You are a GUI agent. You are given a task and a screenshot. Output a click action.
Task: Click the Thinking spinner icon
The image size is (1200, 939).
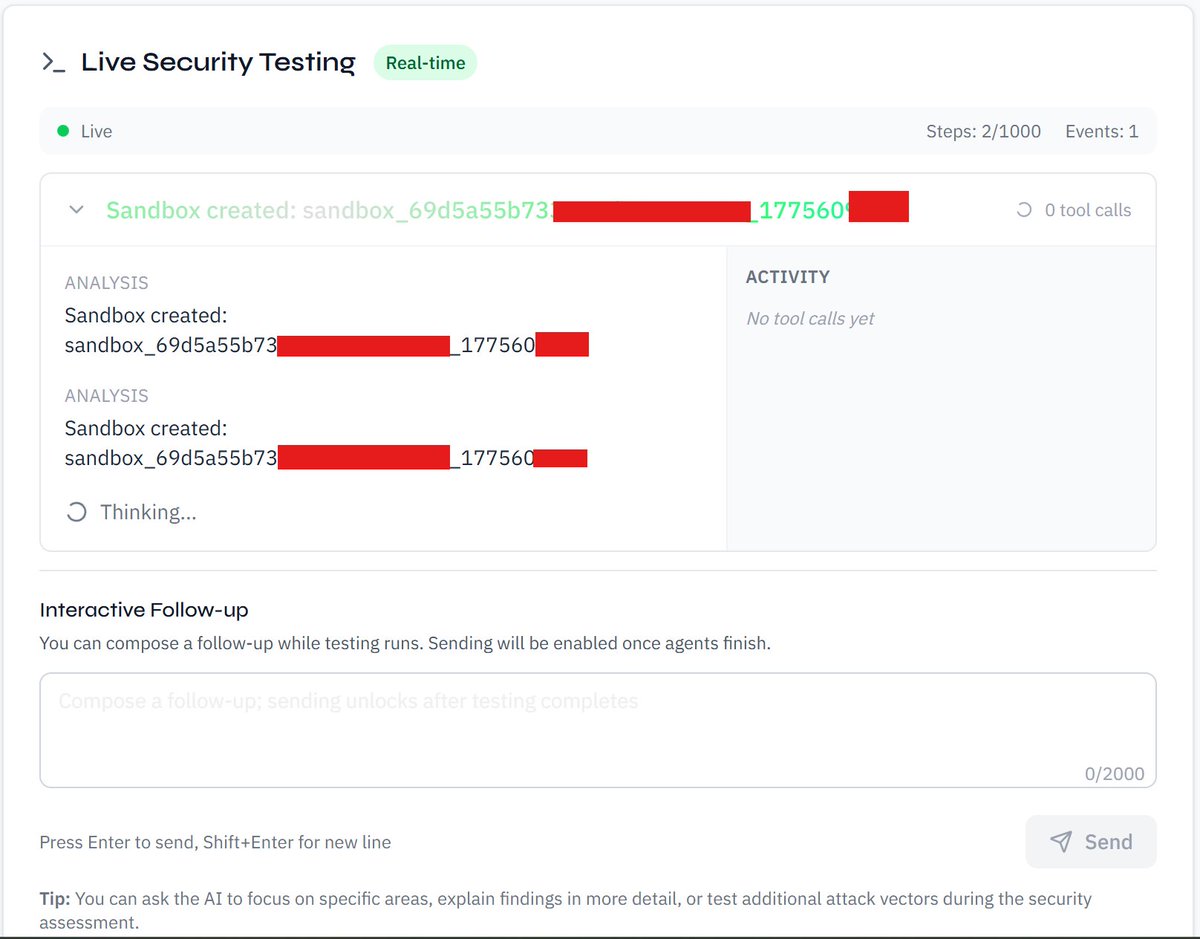click(x=76, y=512)
